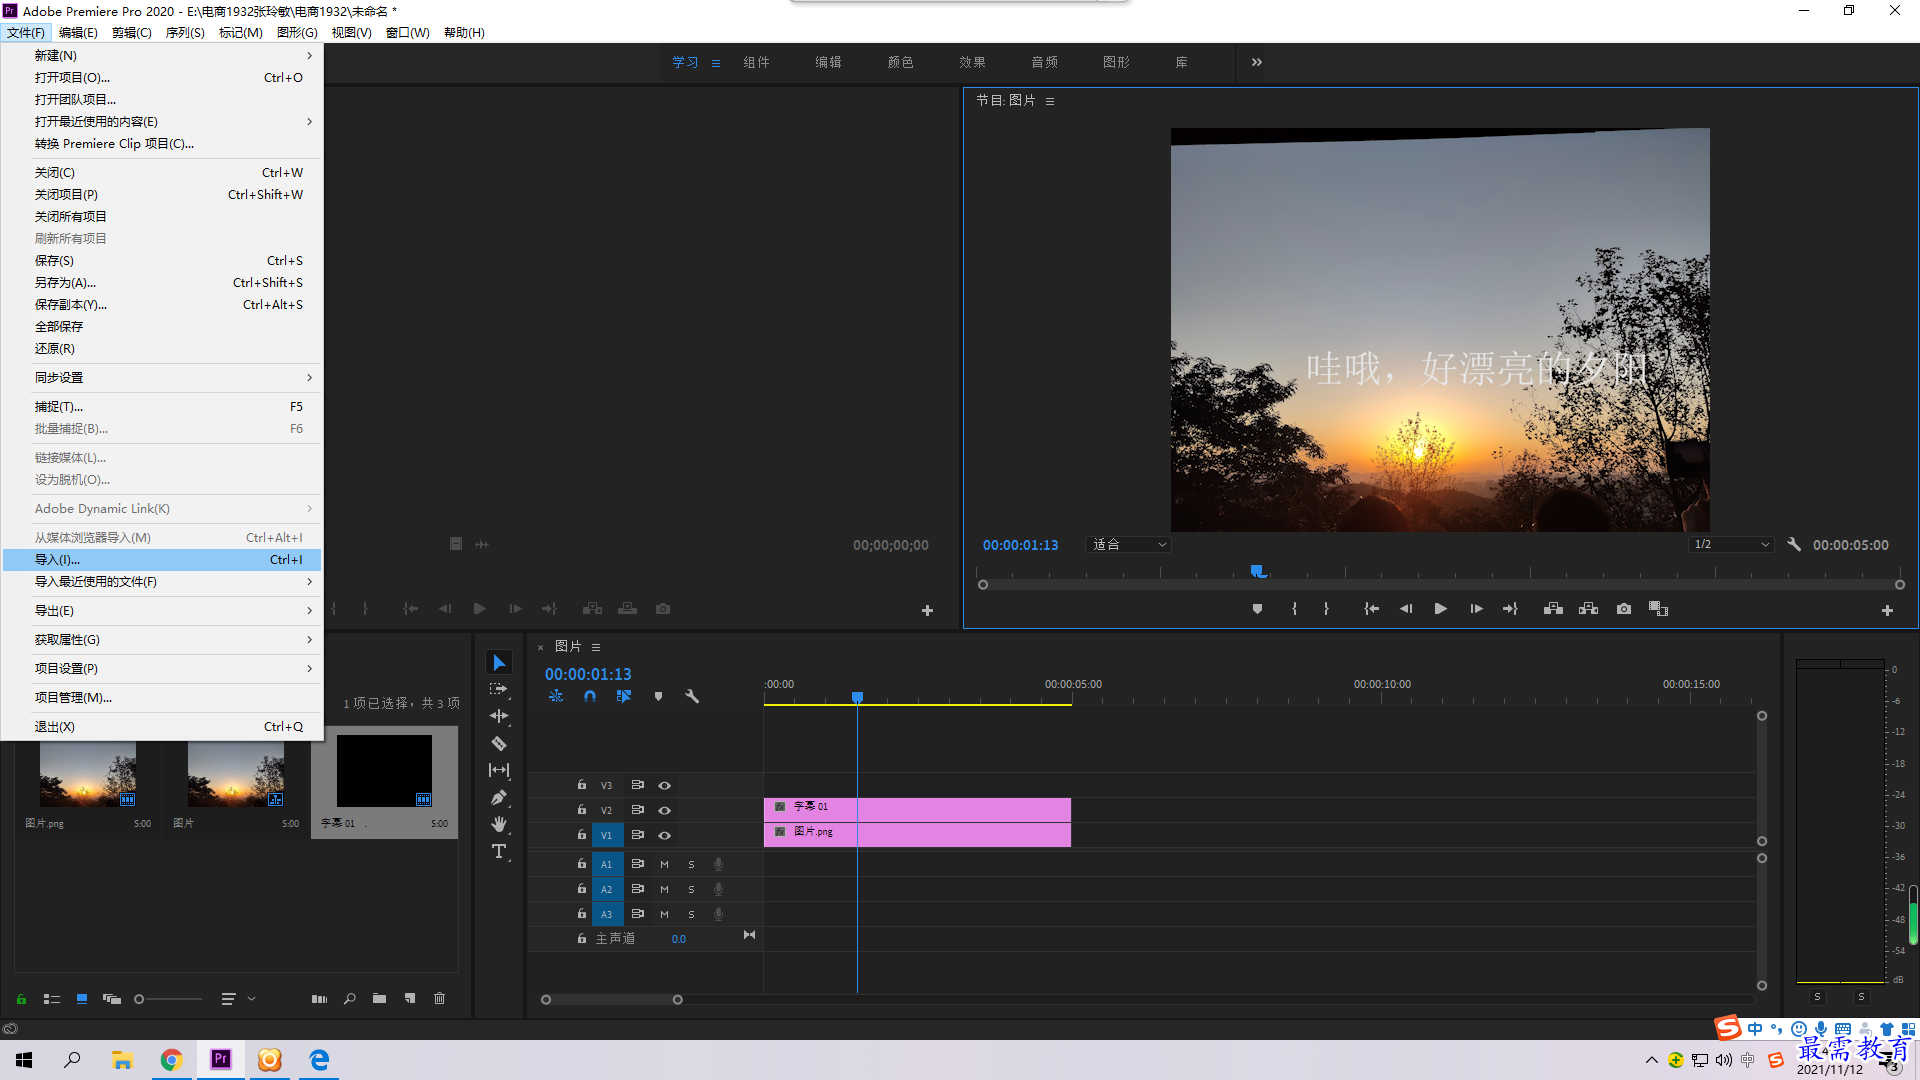The height and width of the screenshot is (1080, 1920).
Task: Solo audio track A2
Action: click(x=691, y=889)
